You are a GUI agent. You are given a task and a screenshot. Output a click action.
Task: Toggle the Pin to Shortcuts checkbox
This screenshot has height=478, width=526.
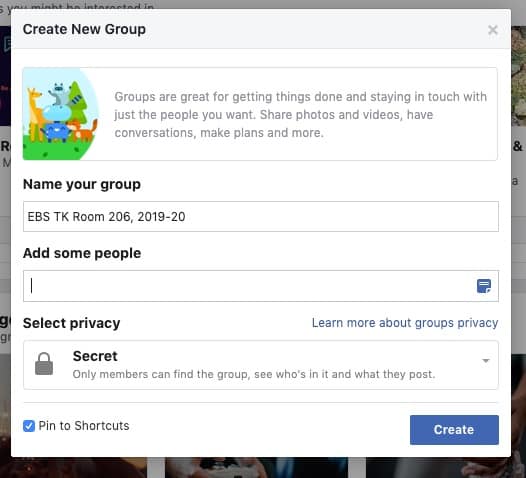[29, 426]
